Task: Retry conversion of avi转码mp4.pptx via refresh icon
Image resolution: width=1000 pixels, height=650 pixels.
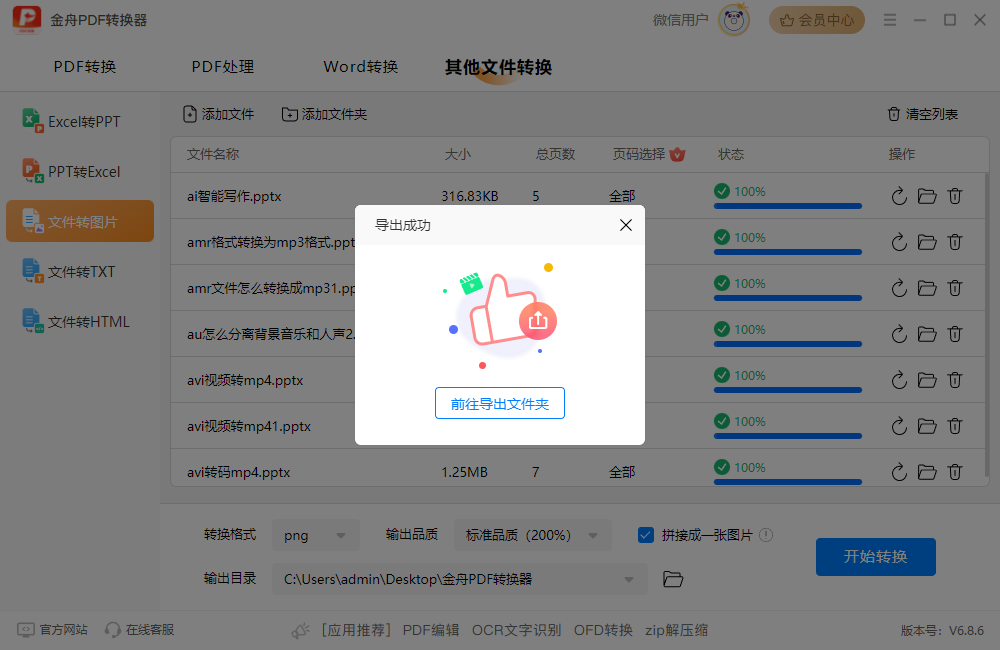Action: (898, 471)
